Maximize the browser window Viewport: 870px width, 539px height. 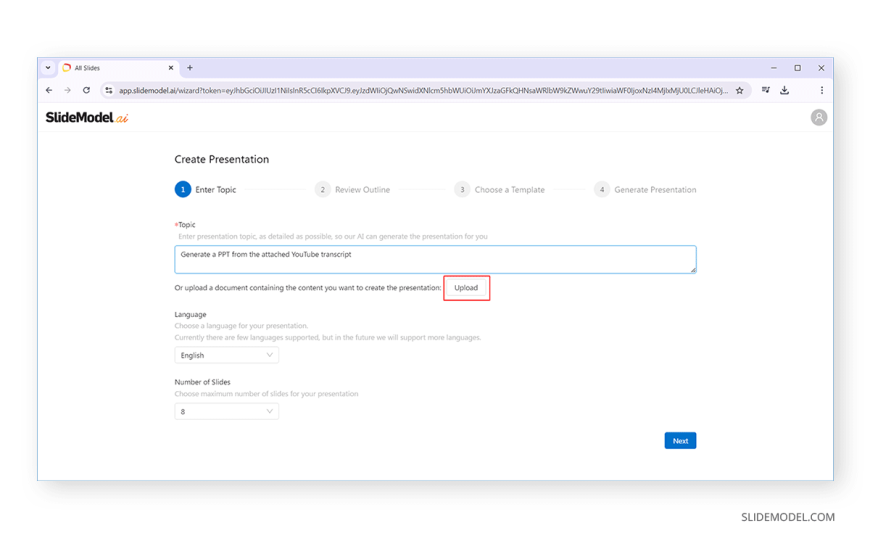point(797,68)
